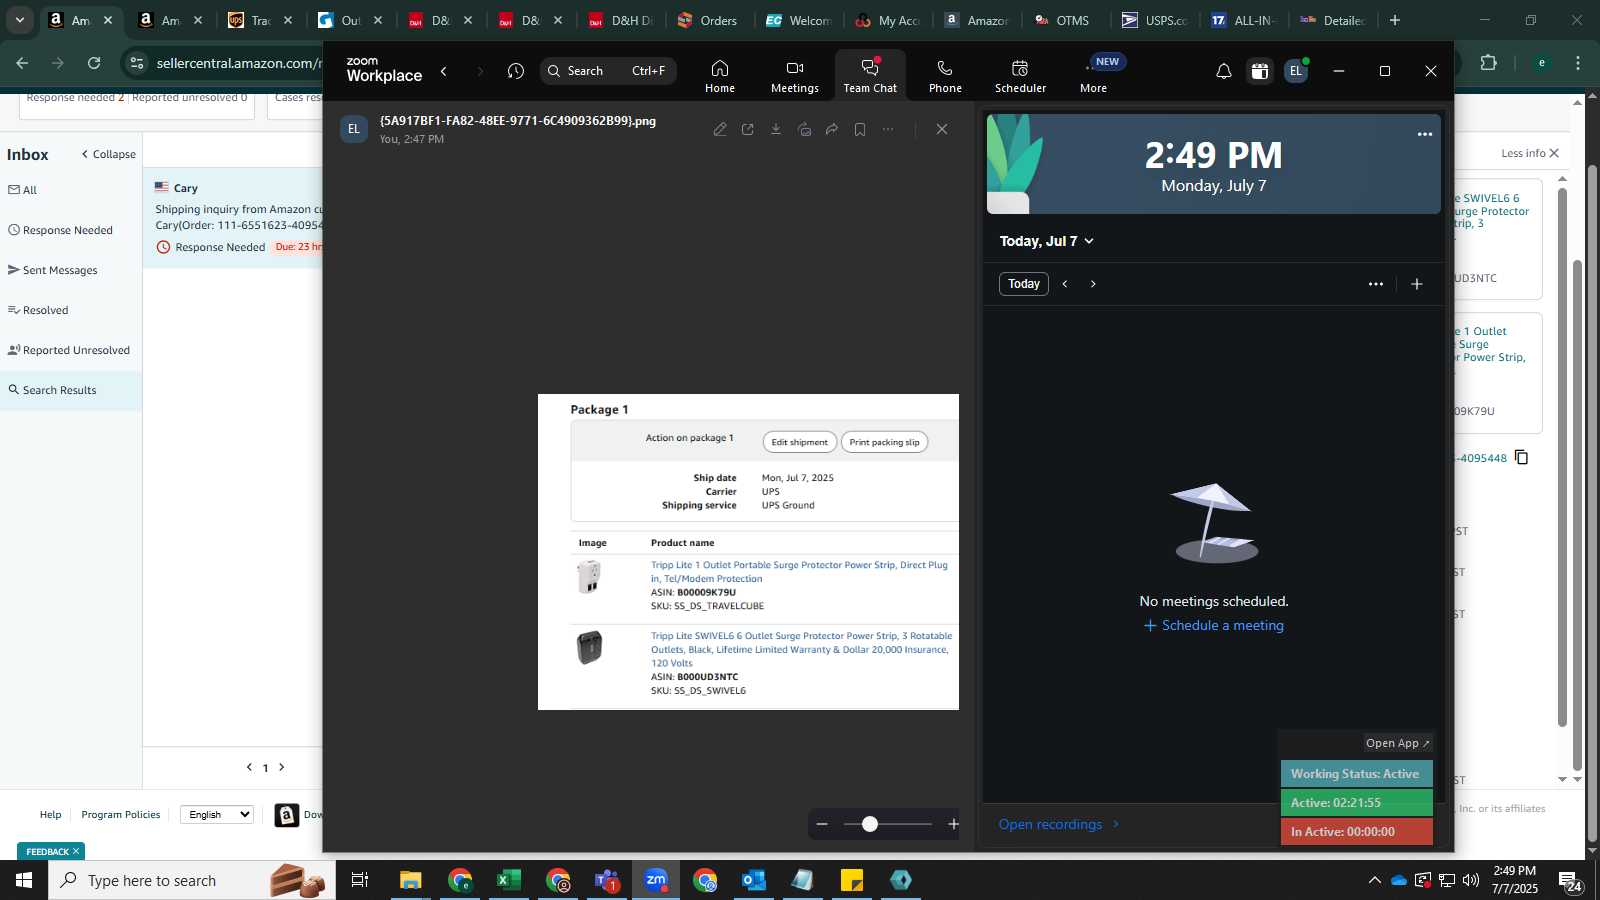Click the Today button in calendar

coord(1024,284)
